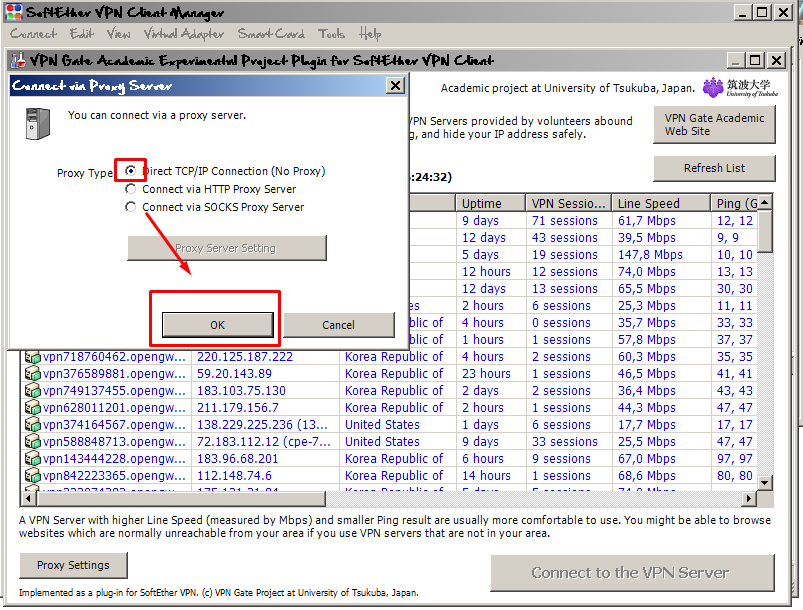
Task: Select server icon for vpn376589881.opengw
Action: [x=33, y=373]
